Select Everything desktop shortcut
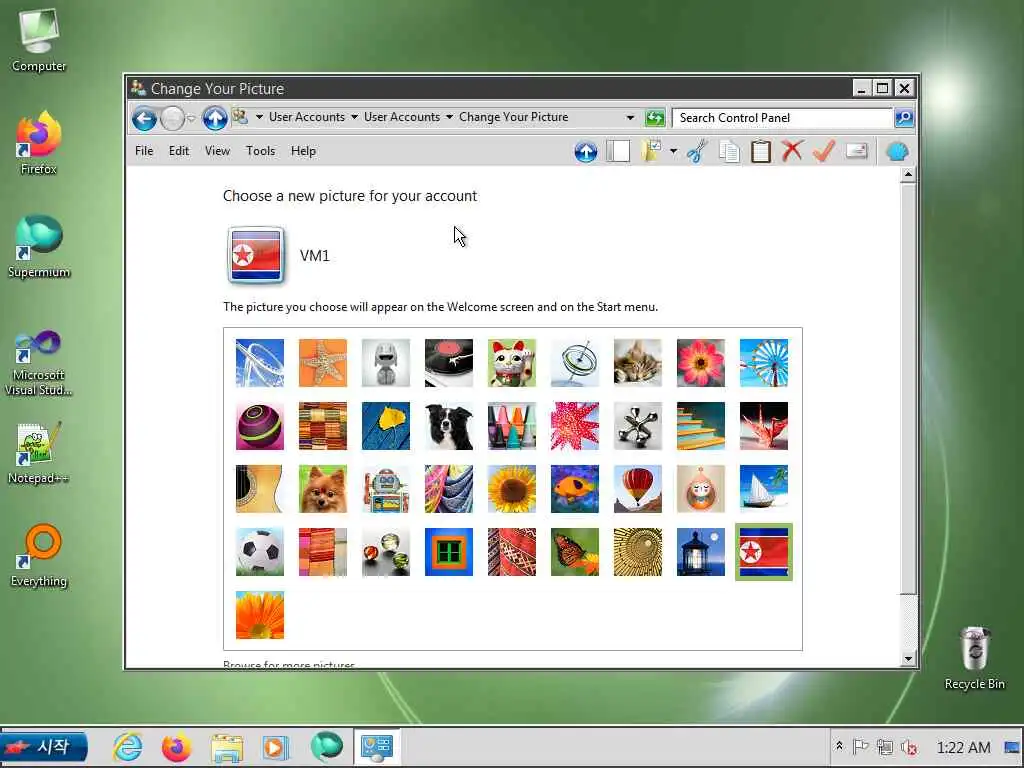This screenshot has width=1024, height=768. coord(39,556)
